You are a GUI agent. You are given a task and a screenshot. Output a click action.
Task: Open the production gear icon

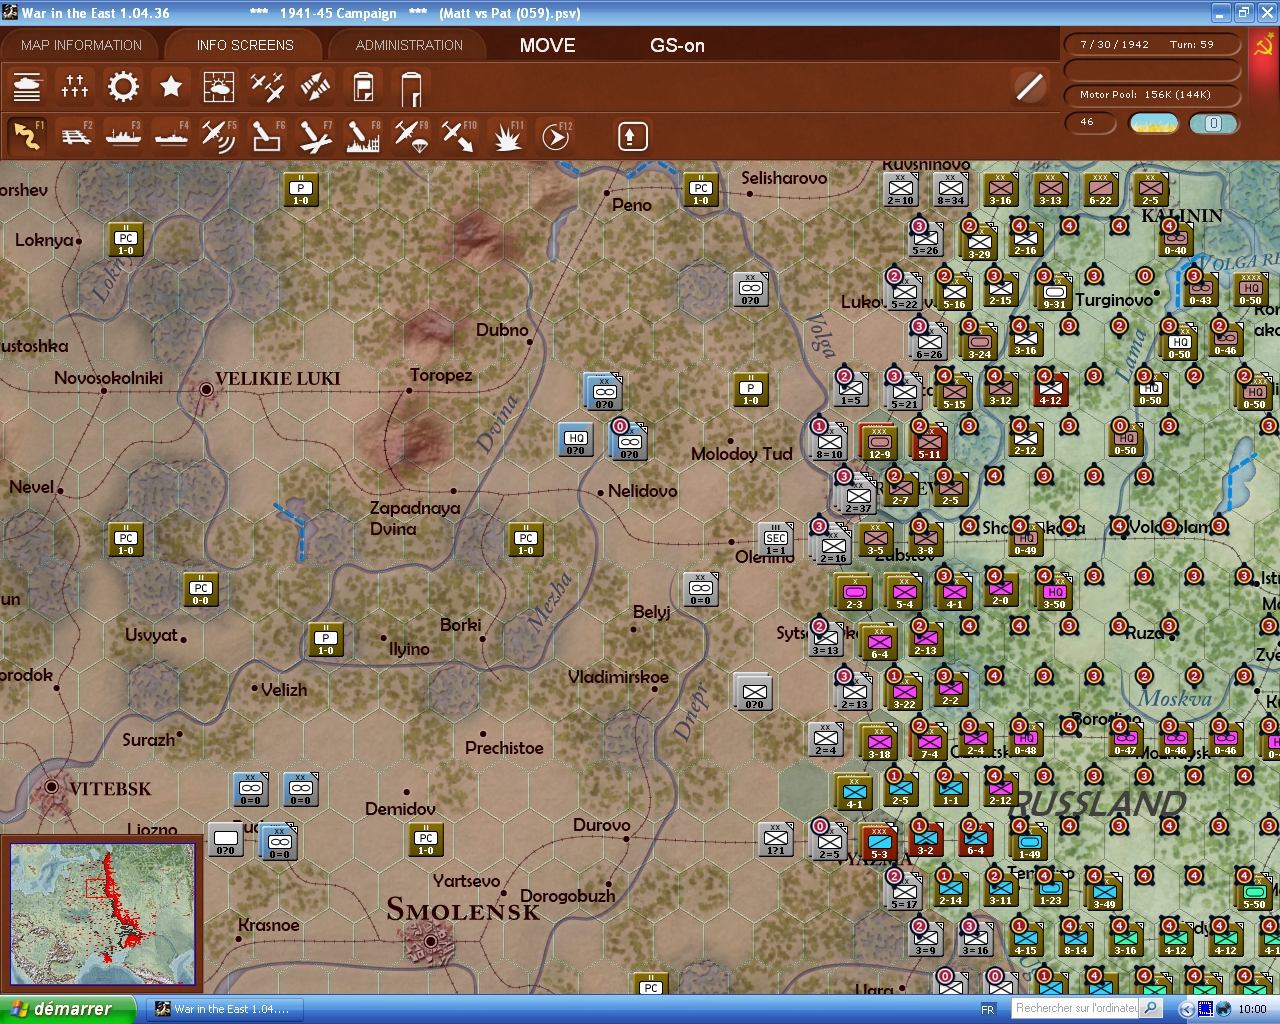[x=123, y=88]
